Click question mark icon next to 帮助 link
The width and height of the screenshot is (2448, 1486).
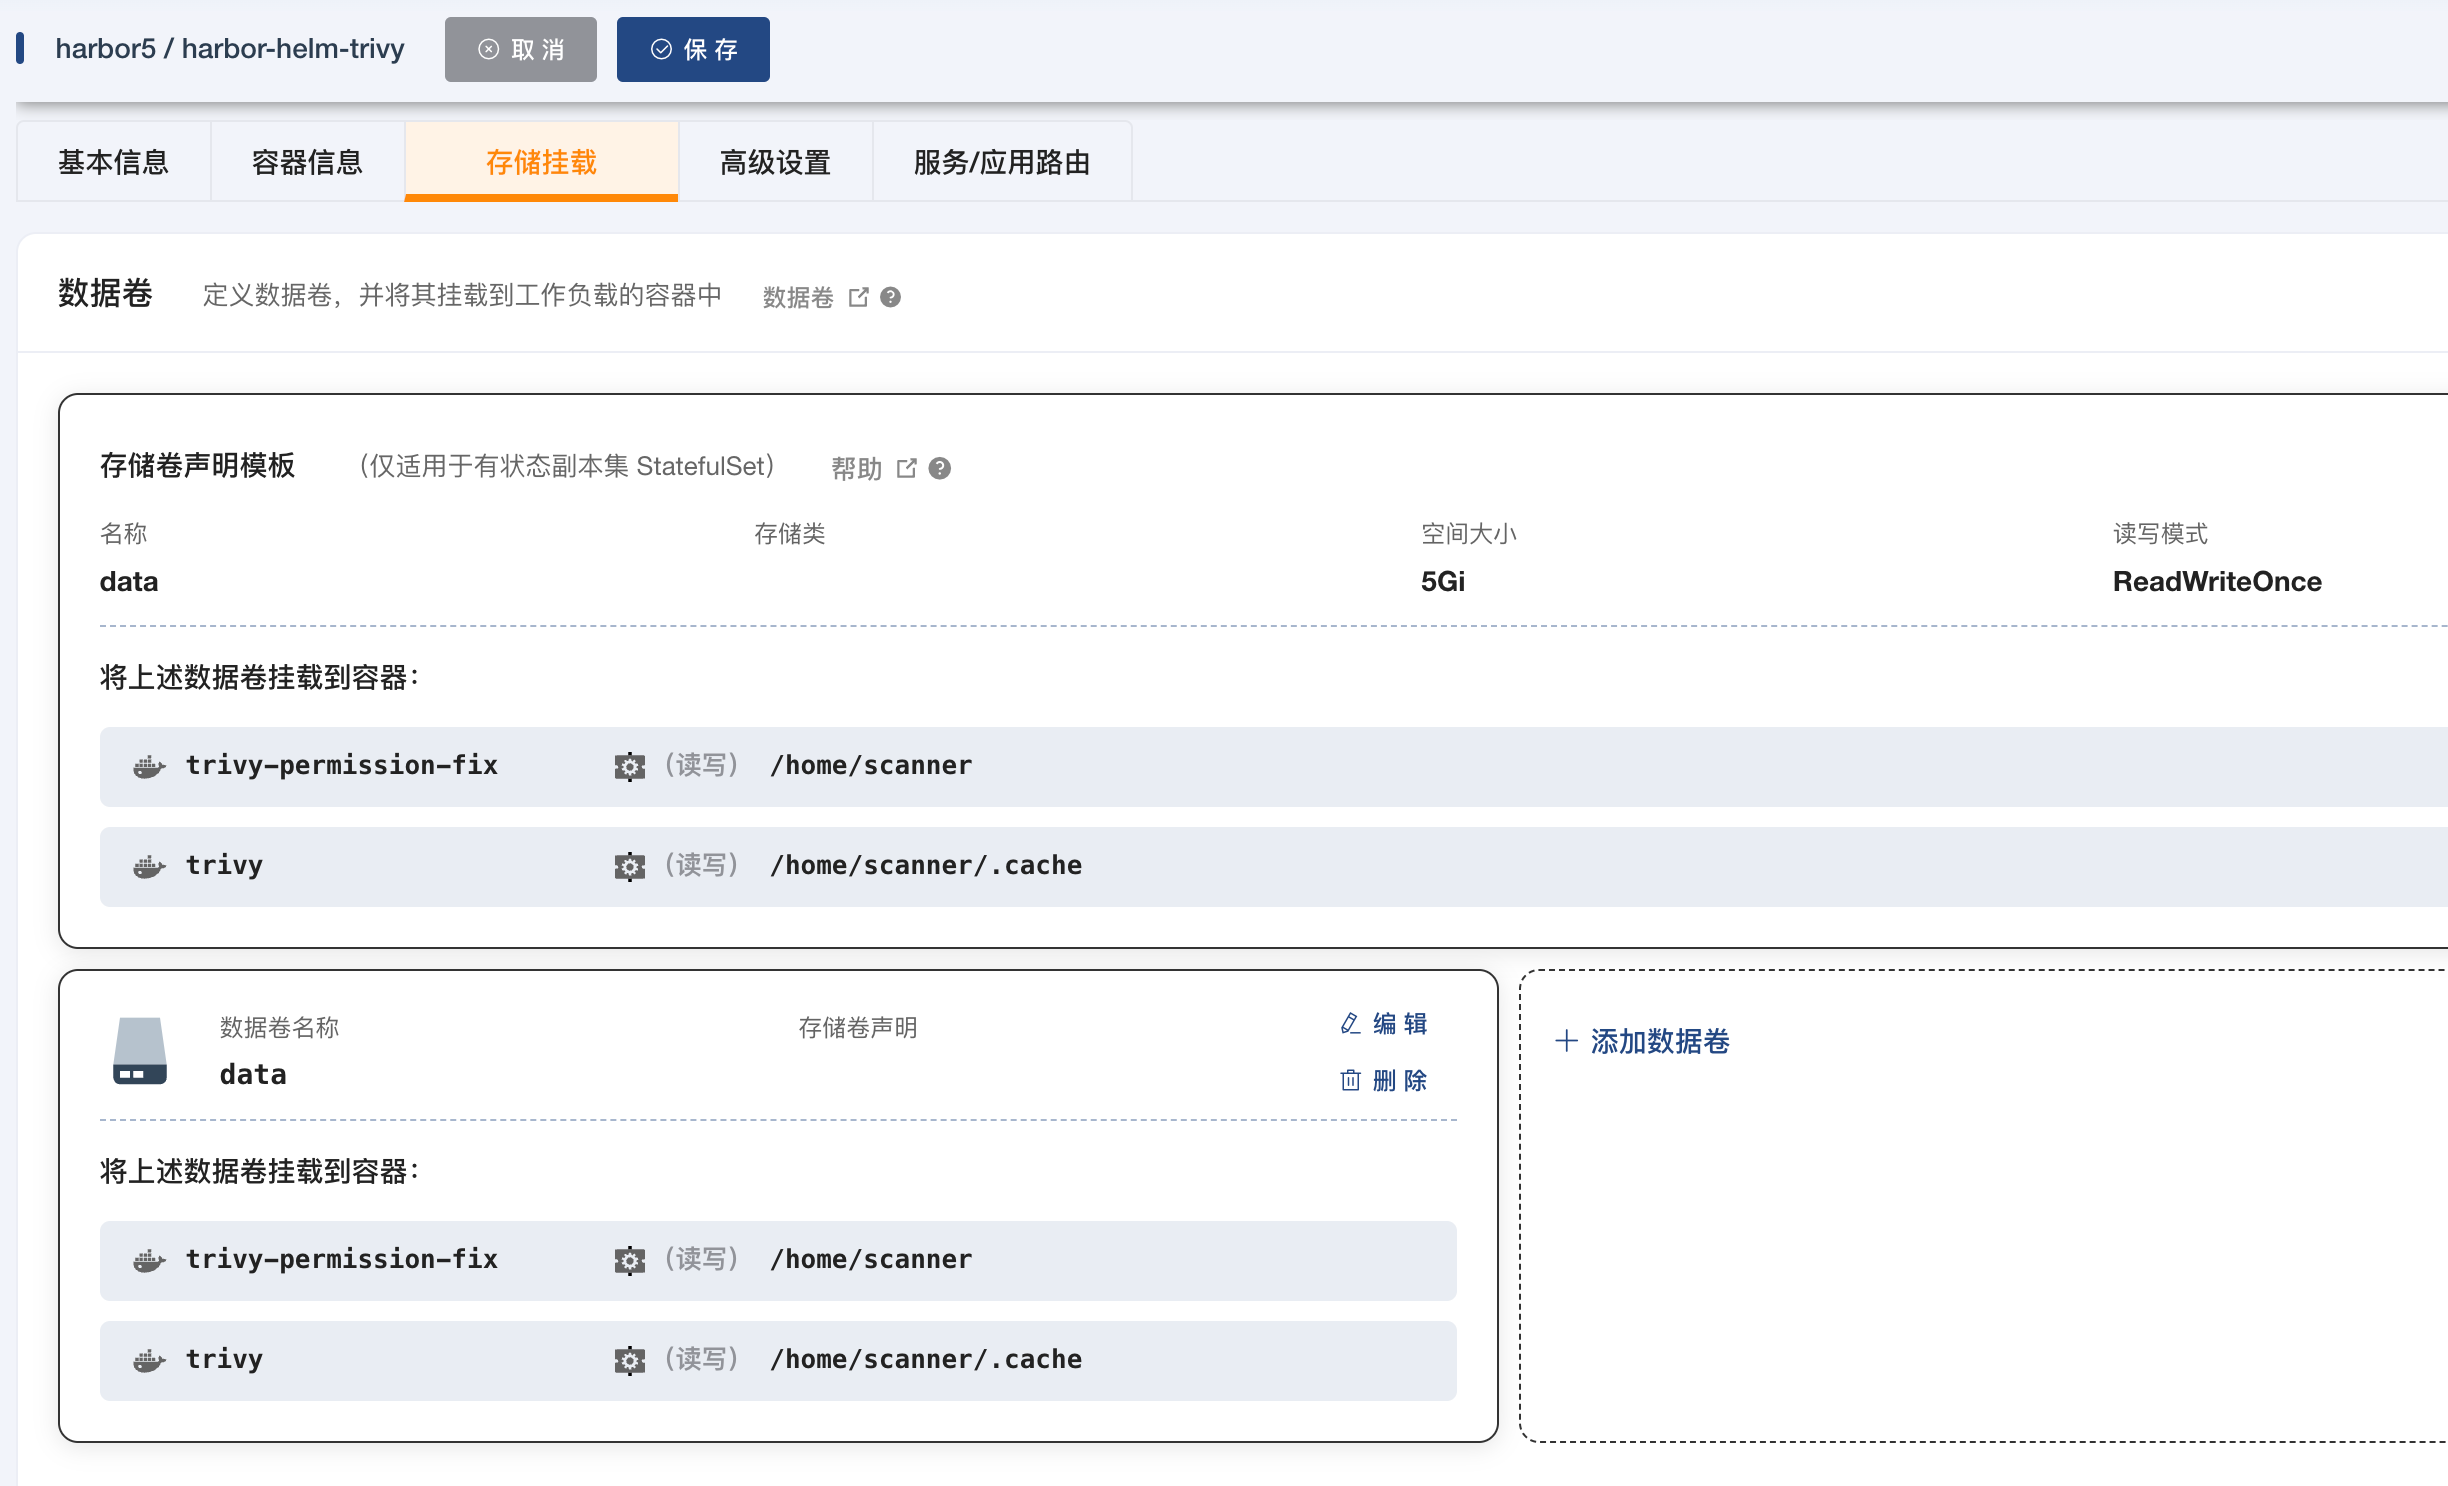pos(940,468)
